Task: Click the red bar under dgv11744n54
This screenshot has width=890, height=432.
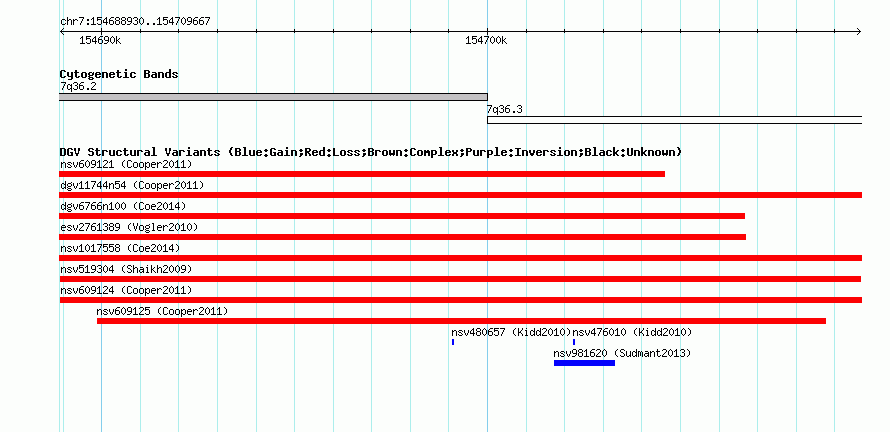Action: pyautogui.click(x=460, y=195)
